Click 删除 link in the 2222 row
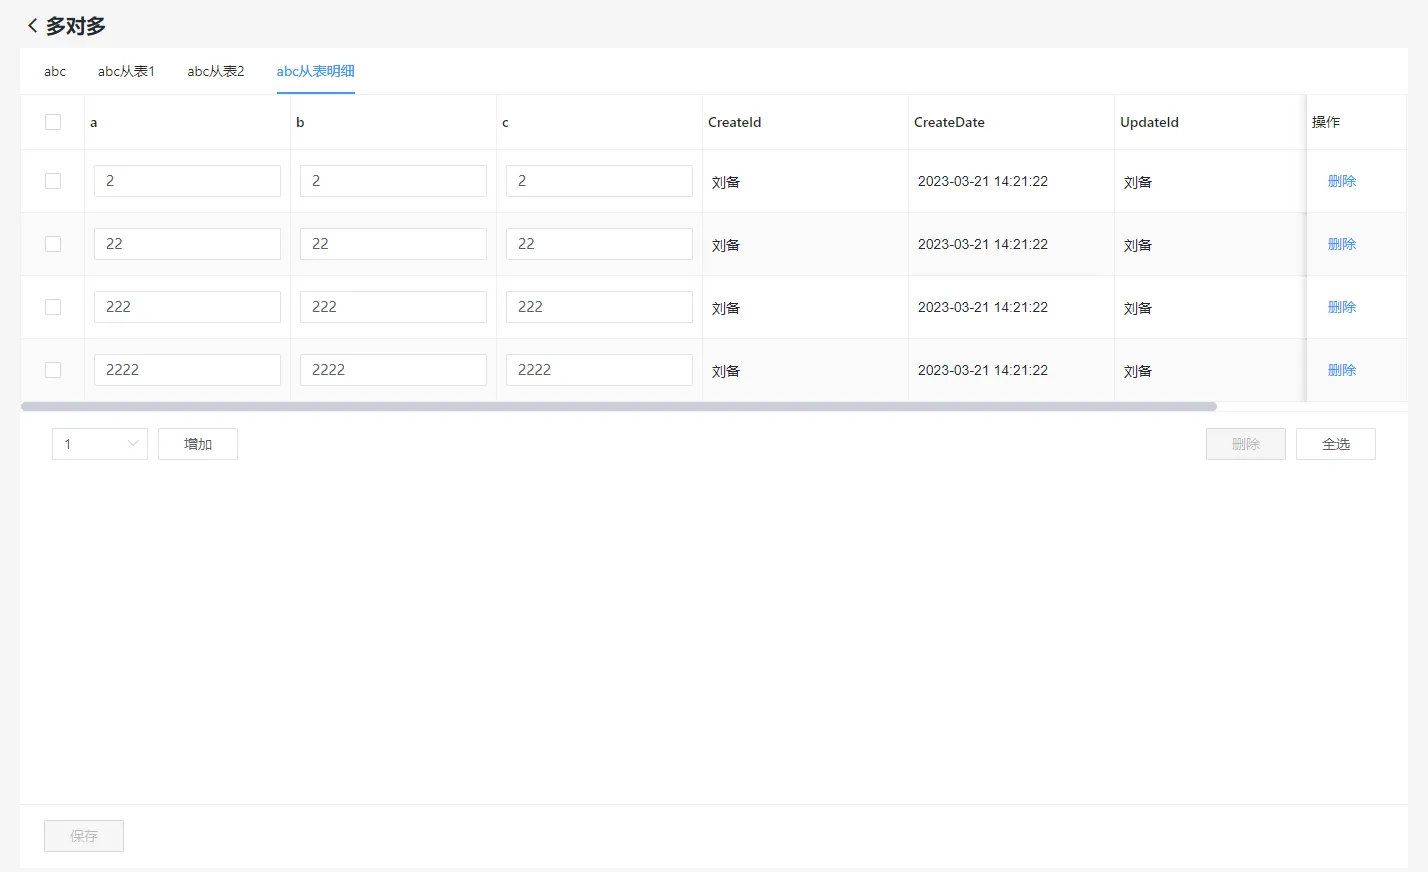Viewport: 1428px width, 872px height. (x=1341, y=370)
